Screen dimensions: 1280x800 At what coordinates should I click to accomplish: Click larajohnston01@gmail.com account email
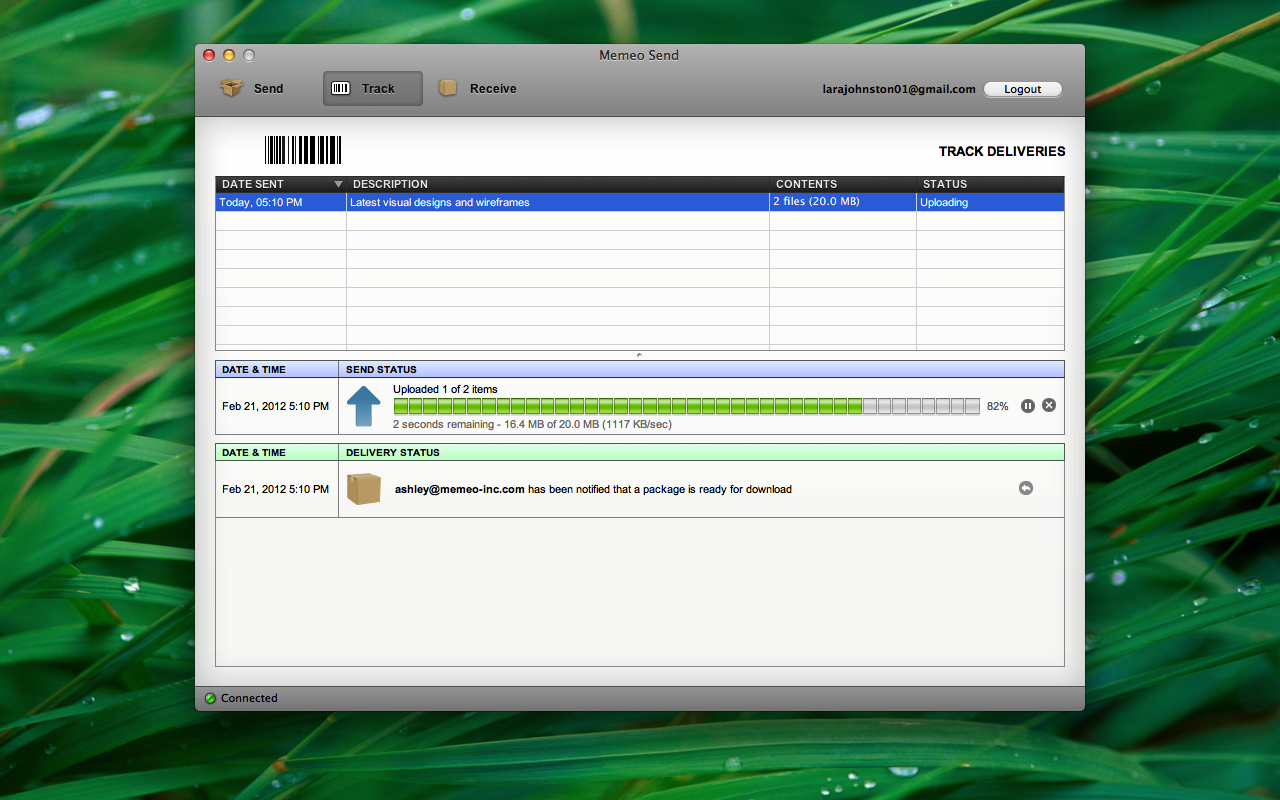(899, 89)
